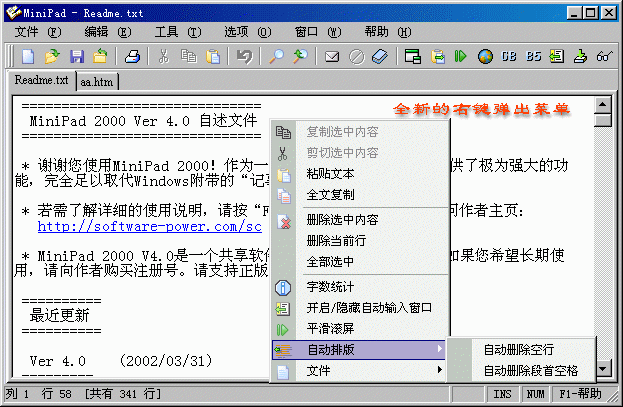Screen dimensions: 623x407
Task: Open the 选项 (O) menu
Action: pyautogui.click(x=248, y=32)
